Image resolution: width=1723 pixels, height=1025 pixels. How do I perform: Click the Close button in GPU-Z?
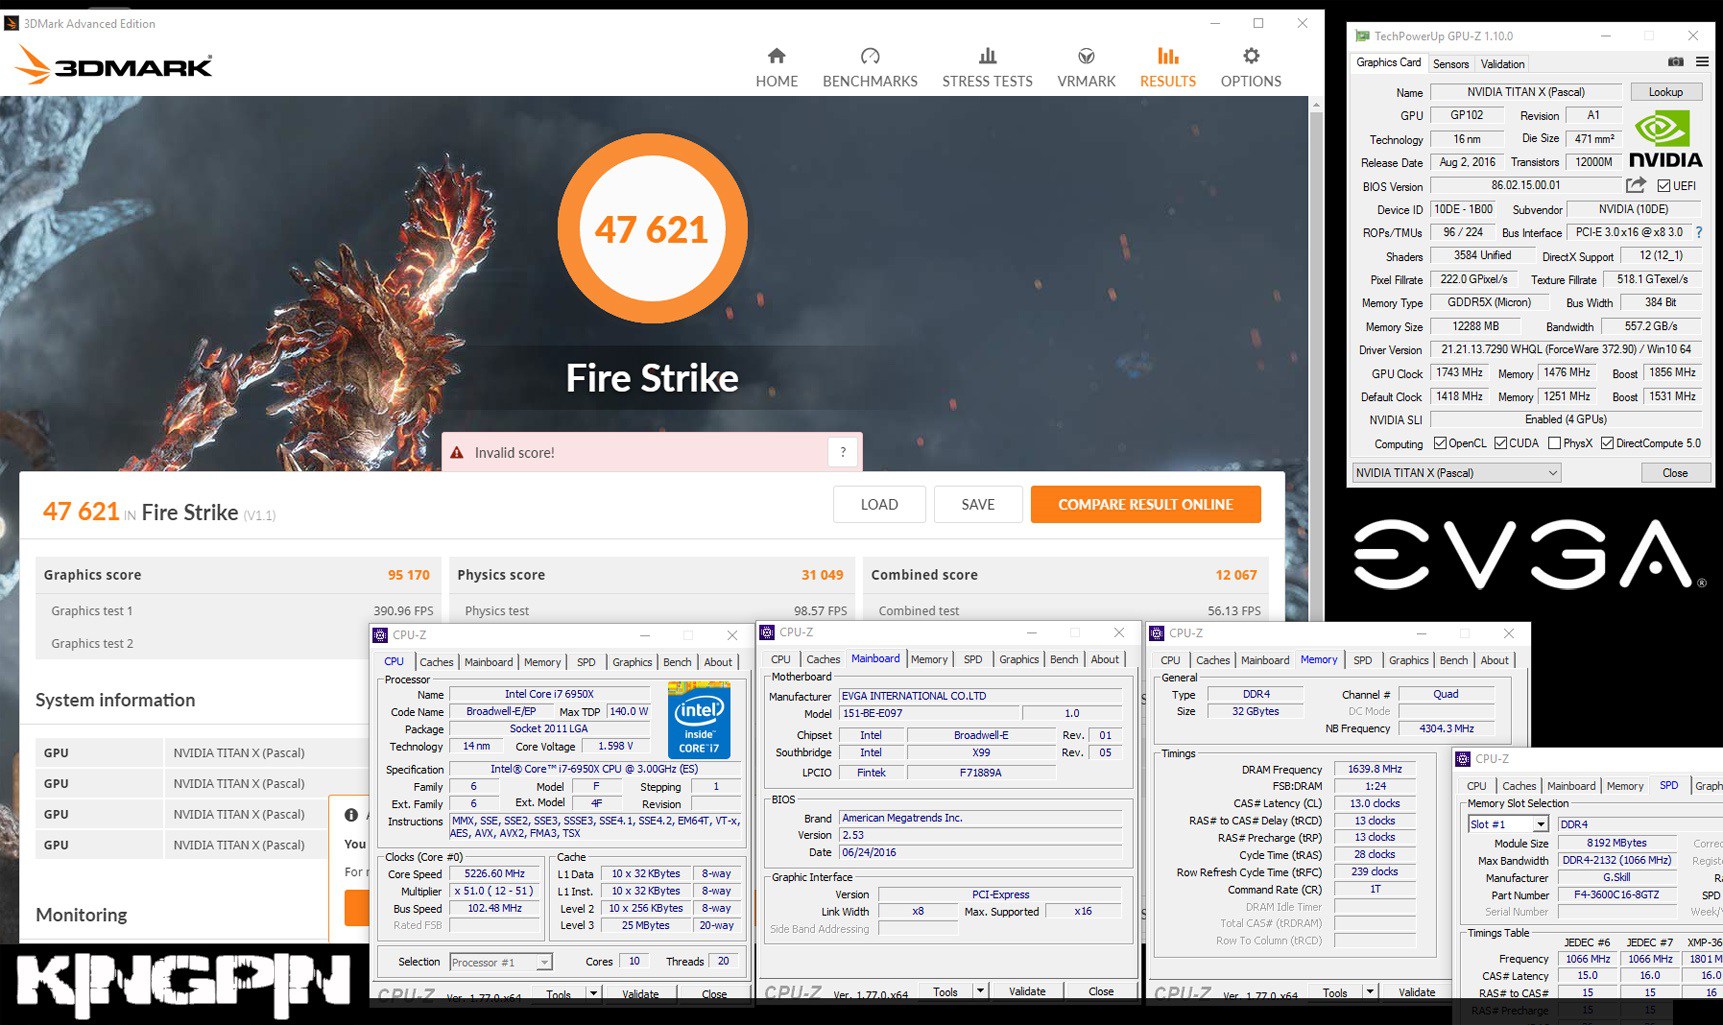1675,473
